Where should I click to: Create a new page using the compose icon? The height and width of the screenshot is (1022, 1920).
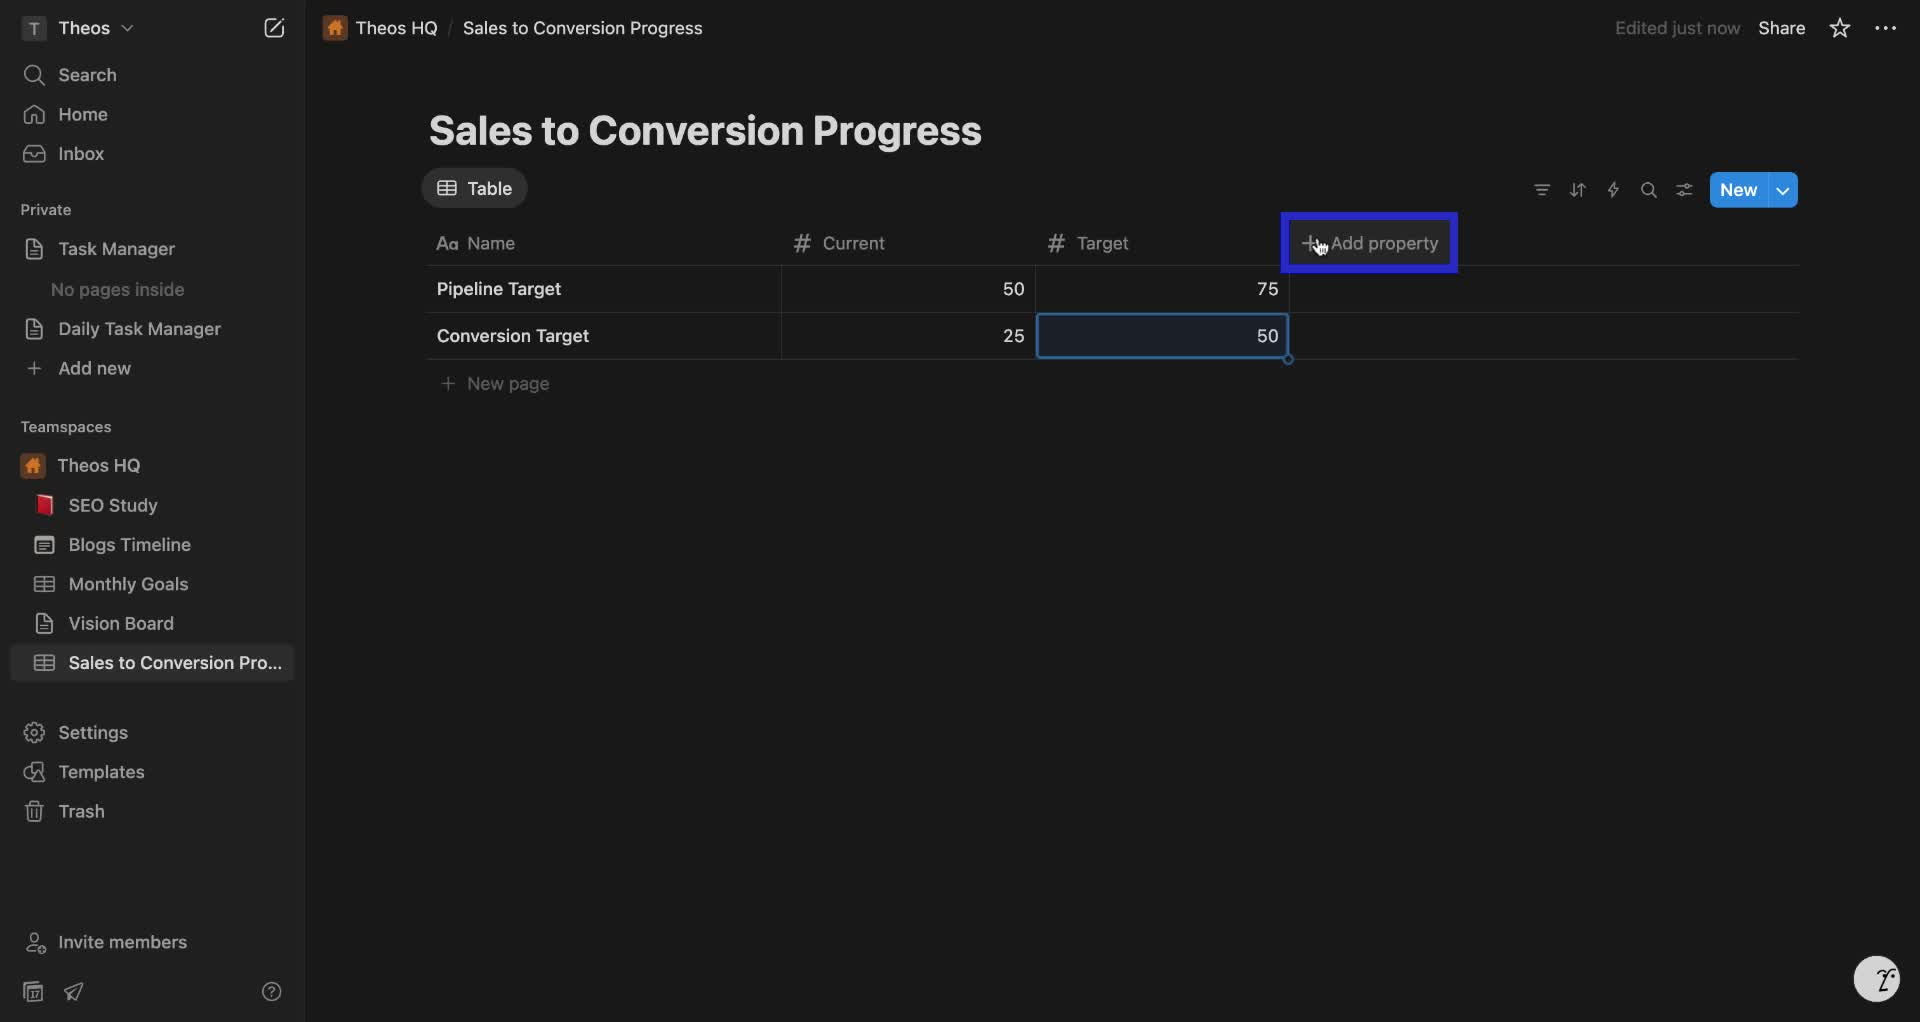(275, 28)
